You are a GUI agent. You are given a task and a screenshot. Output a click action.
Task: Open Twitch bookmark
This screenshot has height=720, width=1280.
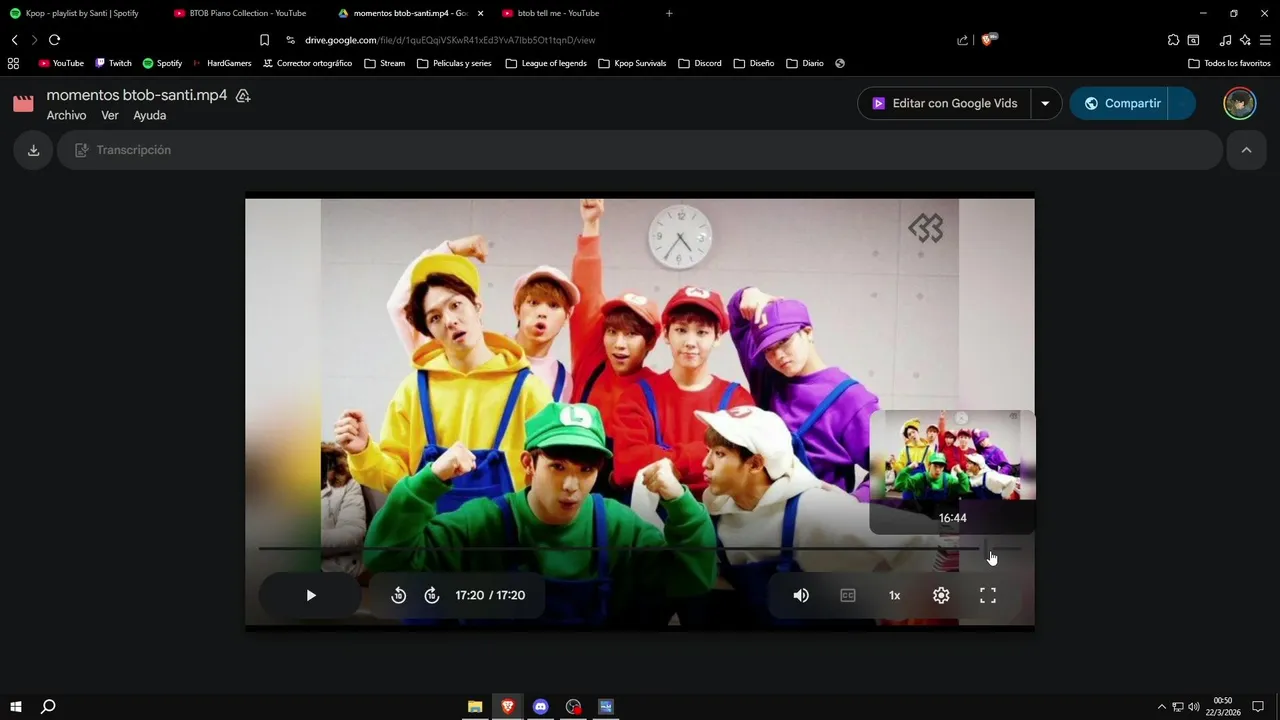113,63
